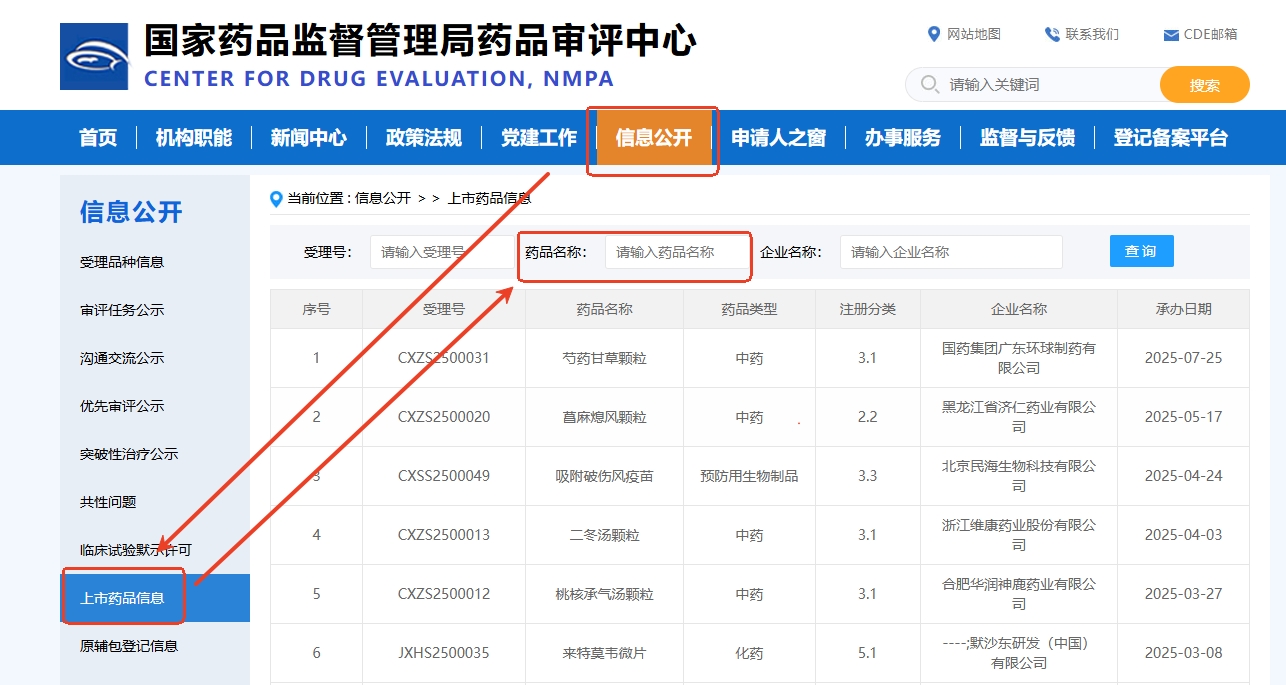Click date 2025-03-08
This screenshot has width=1286, height=685.
pyautogui.click(x=1183, y=653)
